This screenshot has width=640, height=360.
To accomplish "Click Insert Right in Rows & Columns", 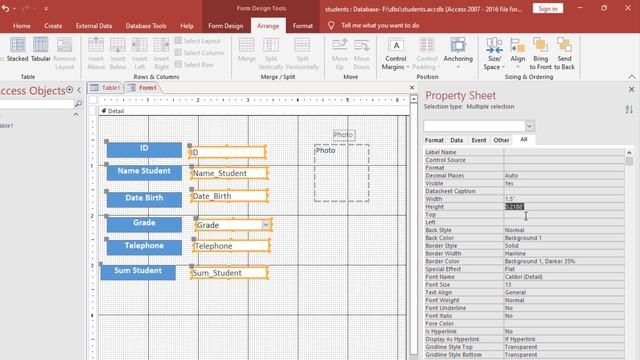I will 161,53.
